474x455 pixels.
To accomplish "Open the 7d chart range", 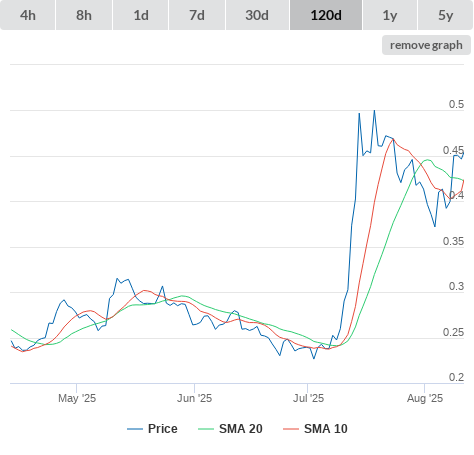I will coord(197,15).
